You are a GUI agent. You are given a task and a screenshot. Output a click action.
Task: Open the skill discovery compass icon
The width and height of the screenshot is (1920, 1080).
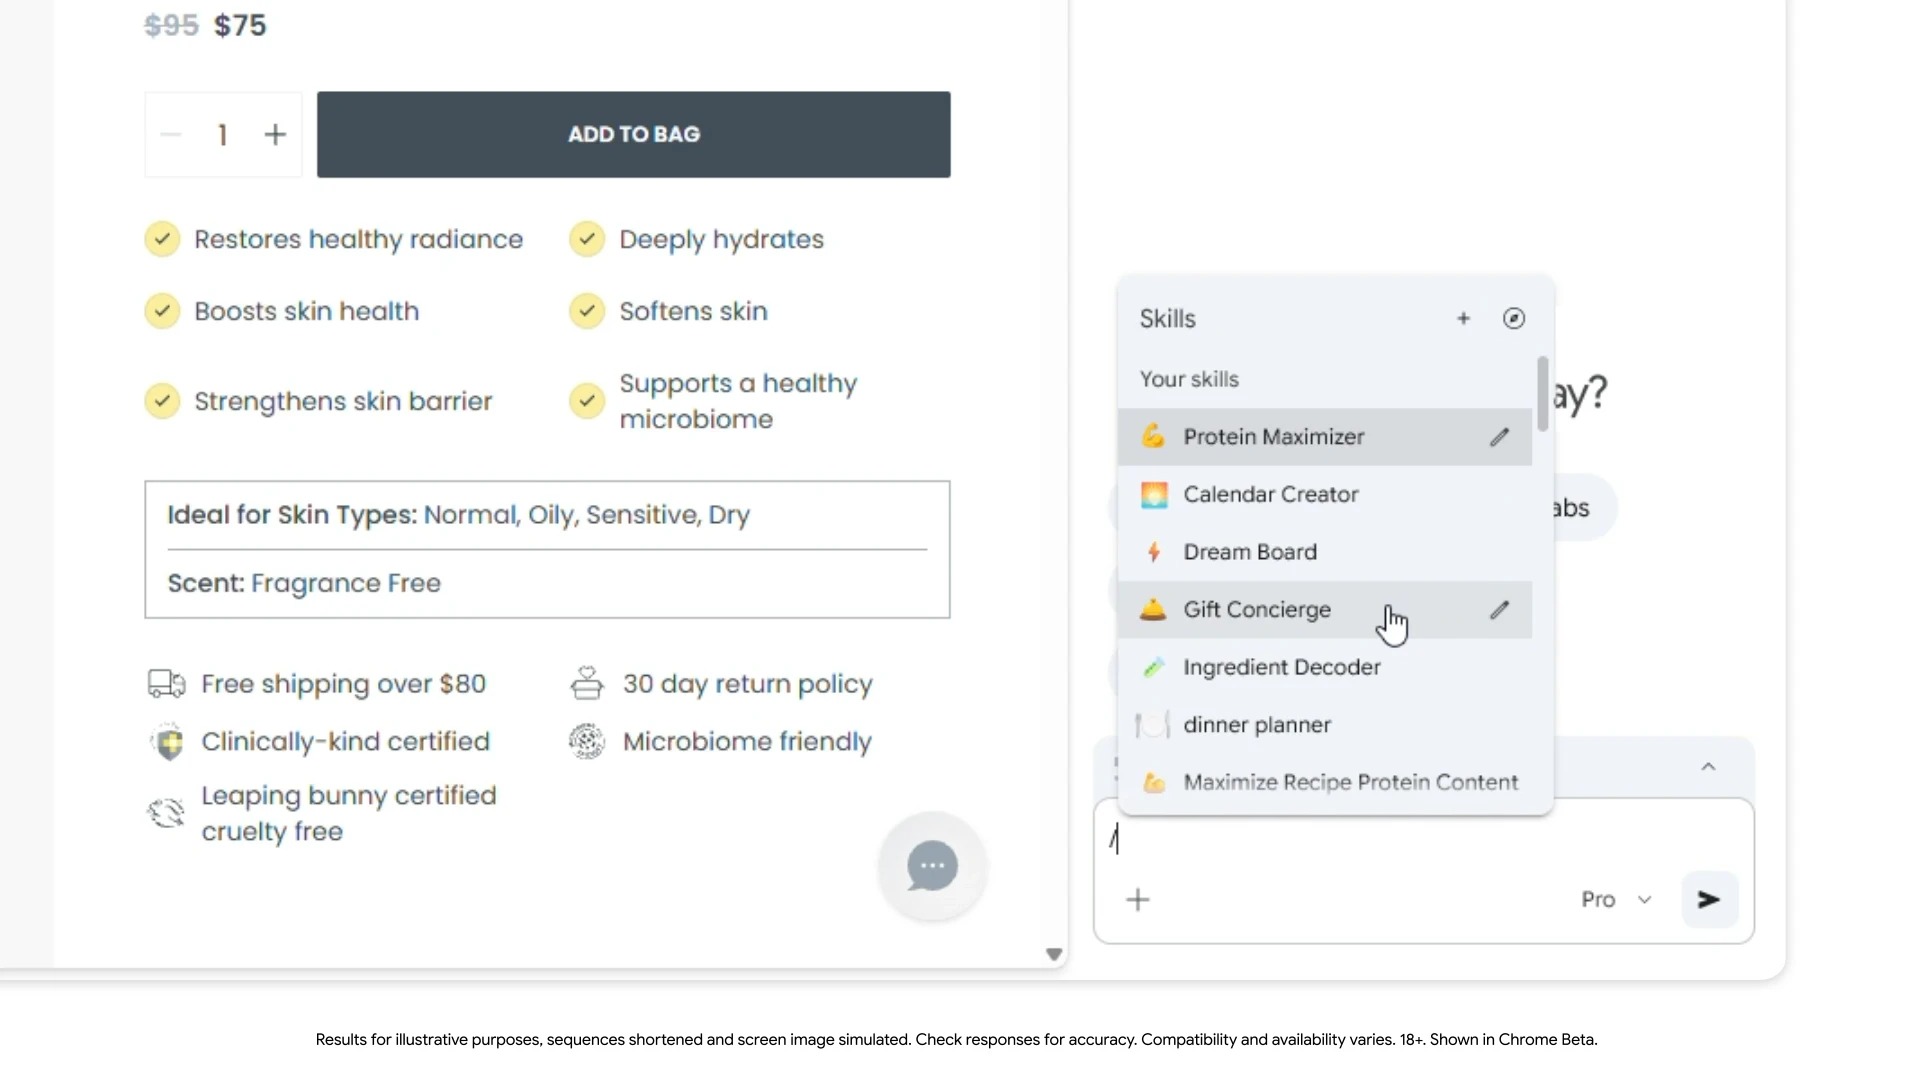point(1513,318)
